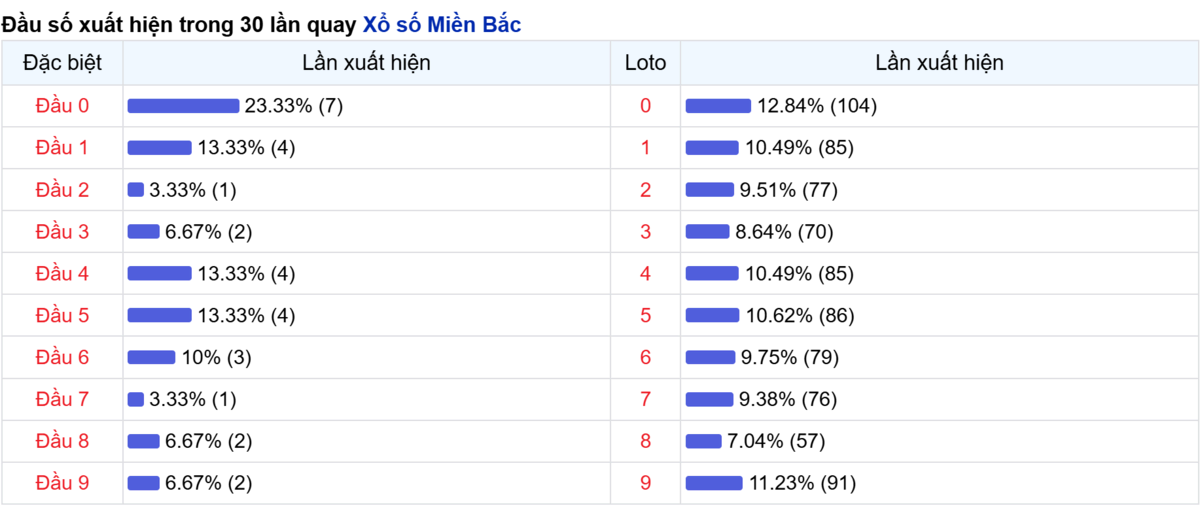Open the Xổ số Miền Bắc link

441,25
